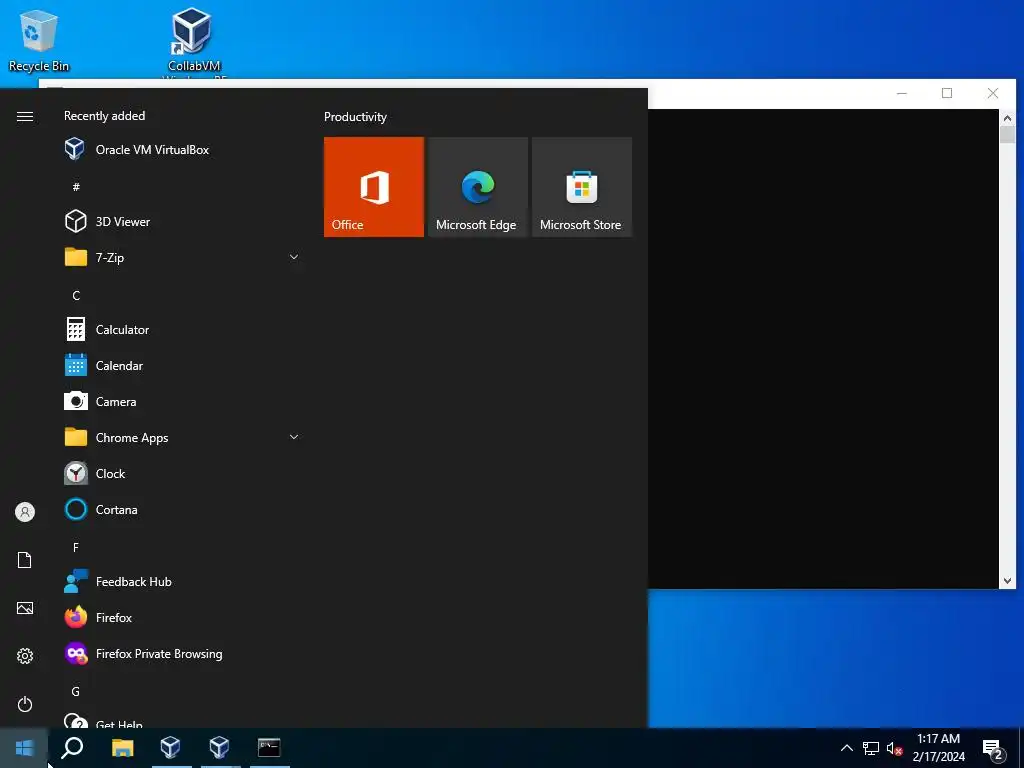Open the clock showing 1:17 AM
This screenshot has width=1024, height=768.
point(938,748)
